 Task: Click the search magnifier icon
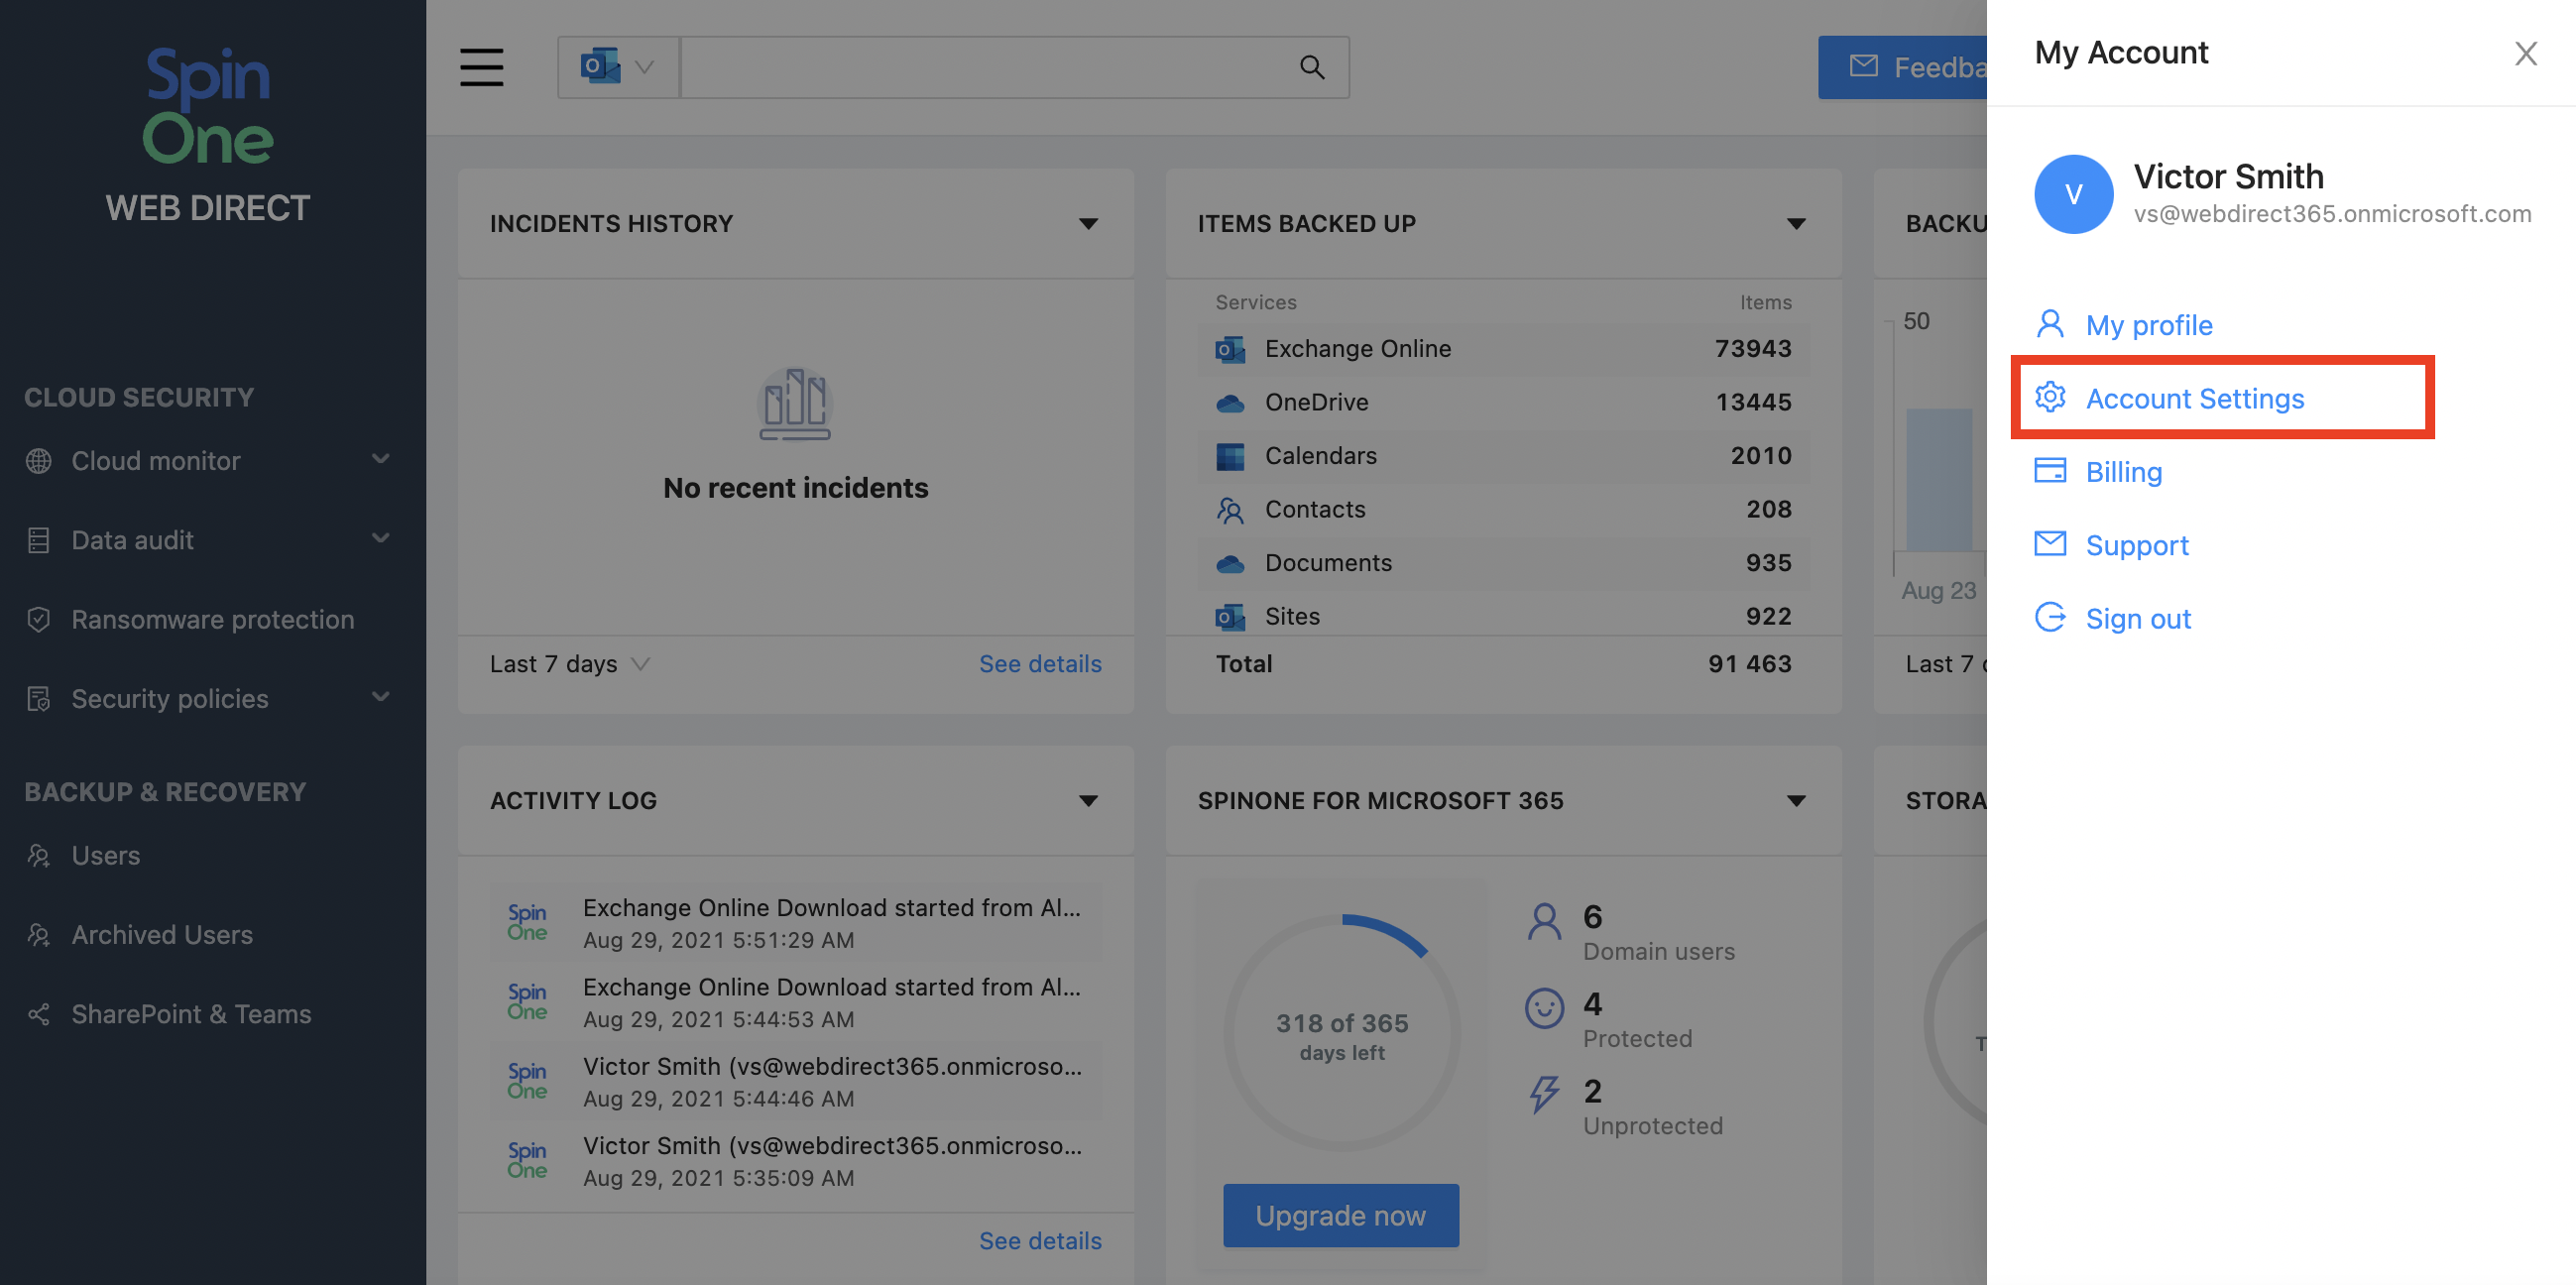1311,67
